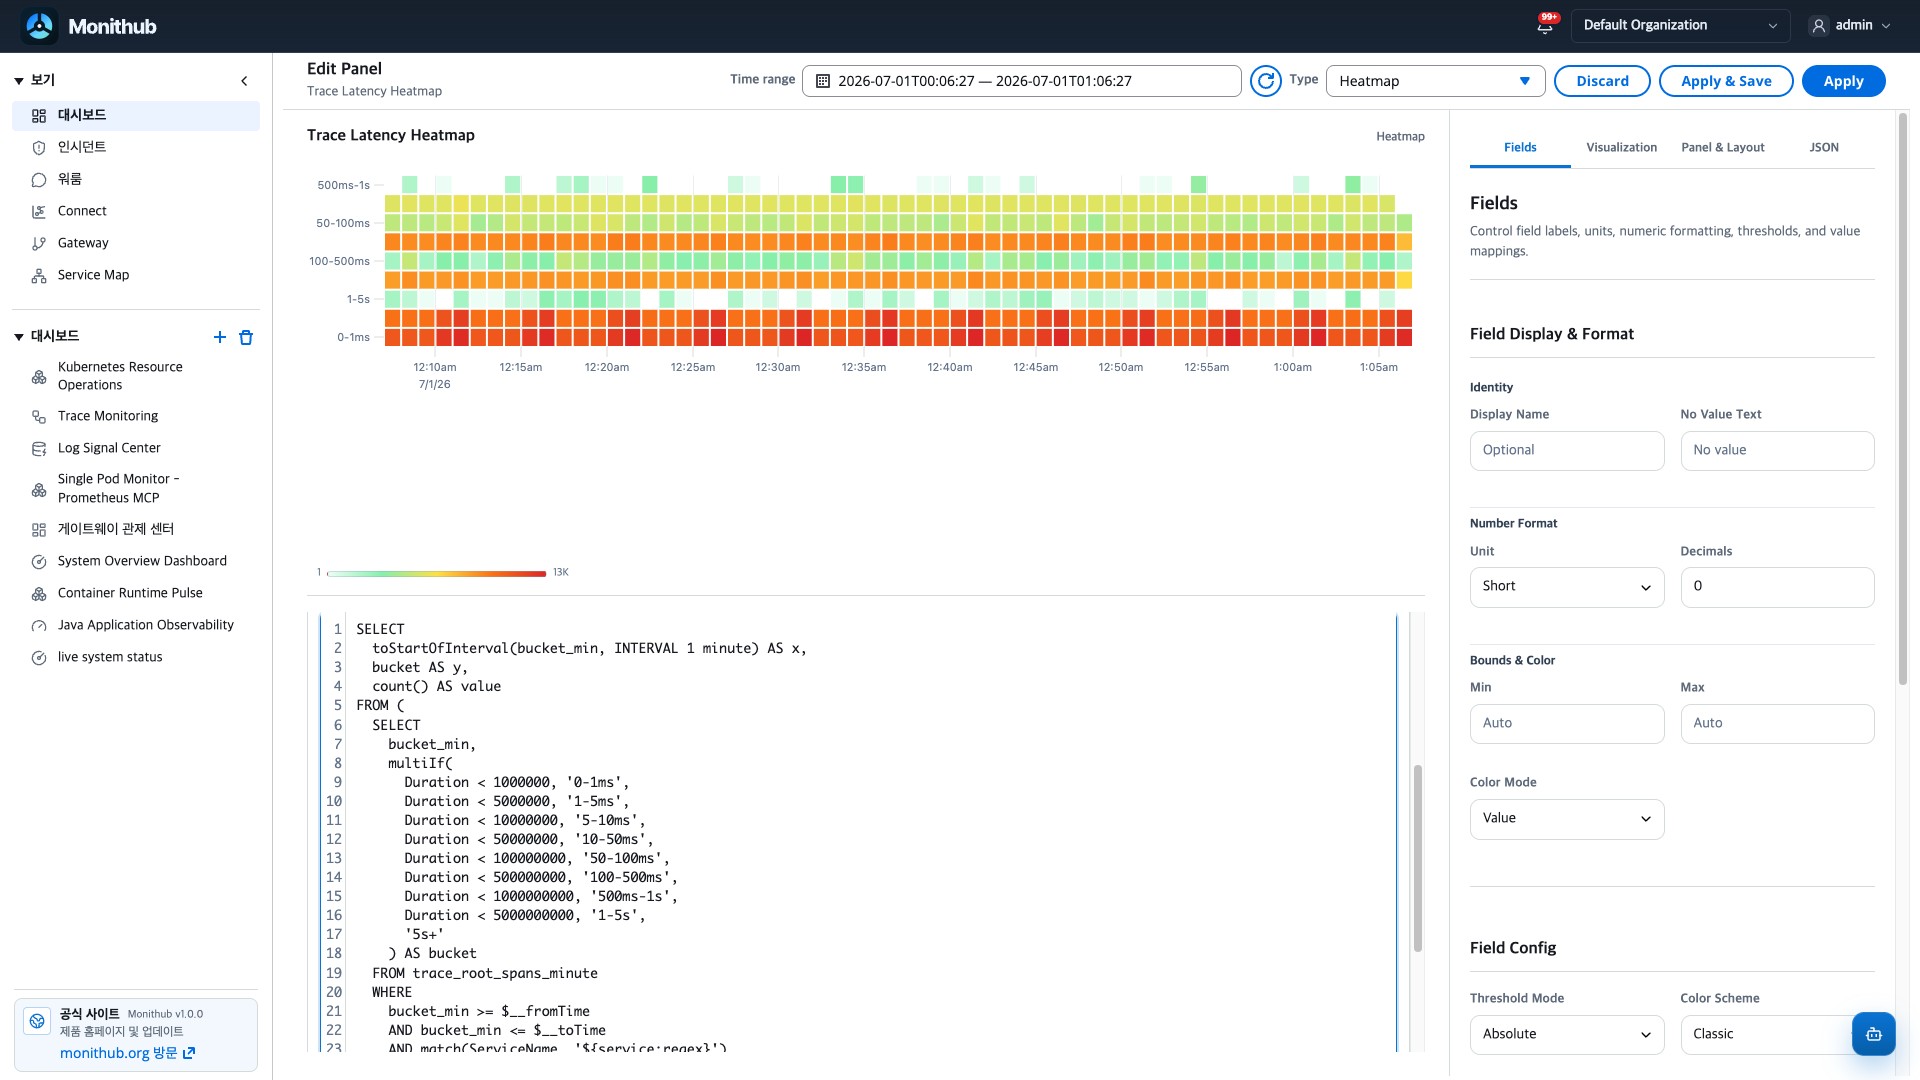
Task: Switch to the JSON tab
Action: tap(1823, 147)
